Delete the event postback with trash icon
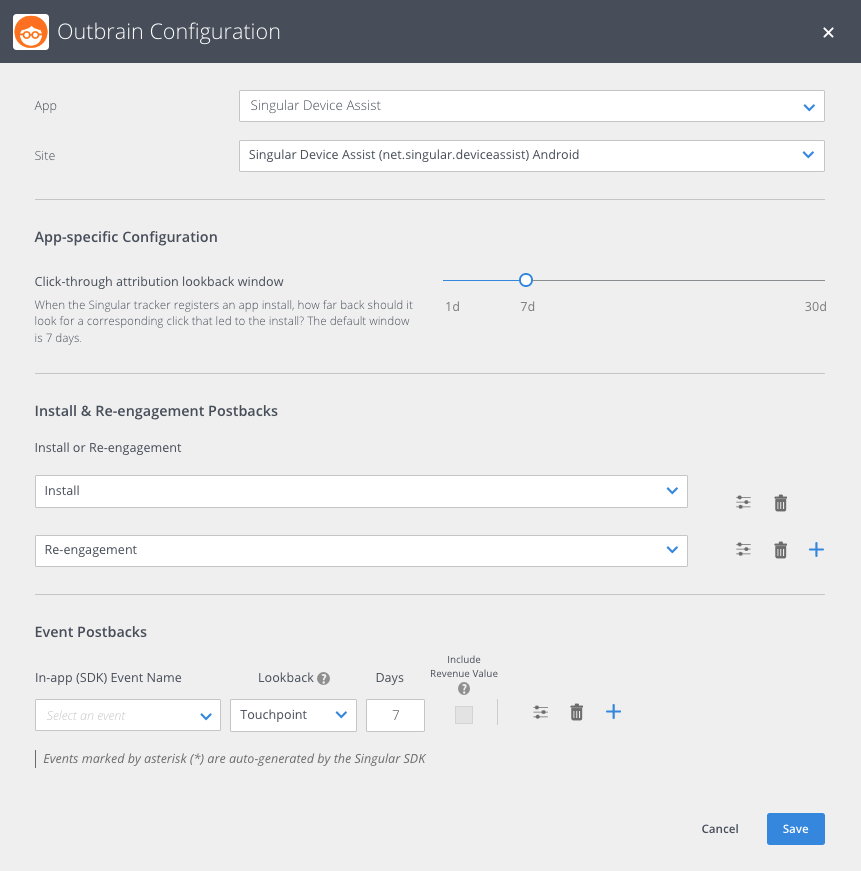The image size is (861, 871). pyautogui.click(x=577, y=712)
